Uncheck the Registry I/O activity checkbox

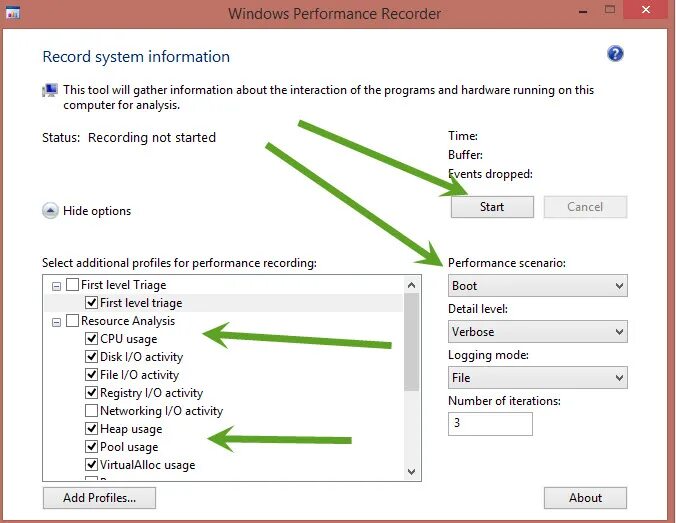91,392
